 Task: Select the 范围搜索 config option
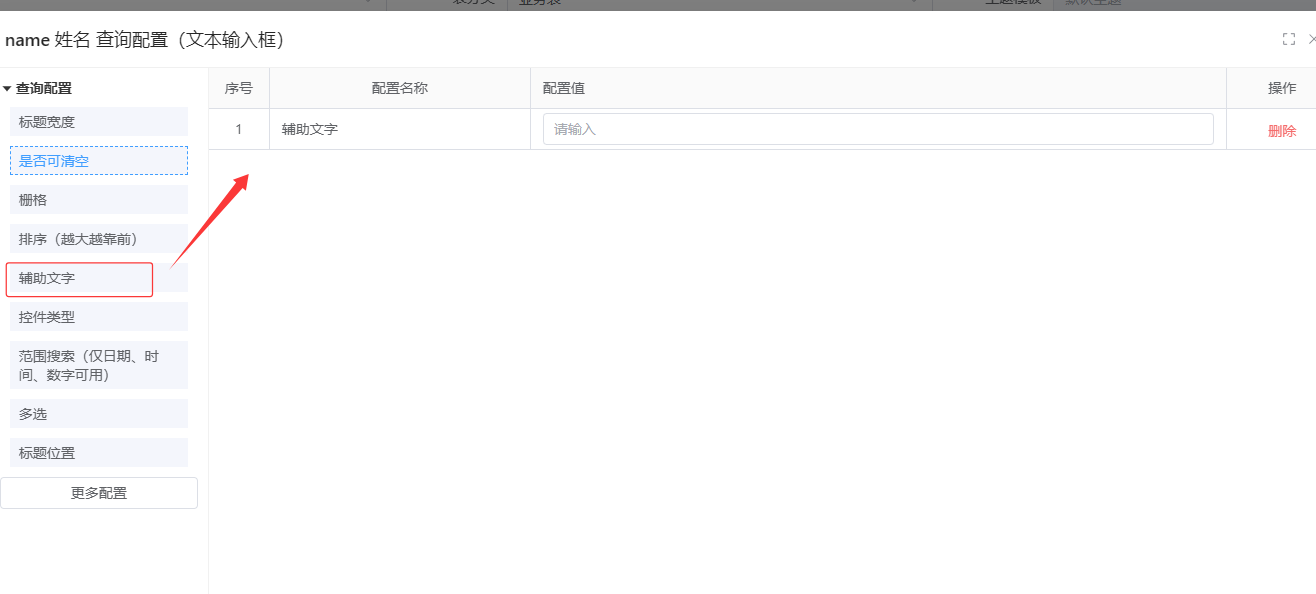(x=99, y=365)
